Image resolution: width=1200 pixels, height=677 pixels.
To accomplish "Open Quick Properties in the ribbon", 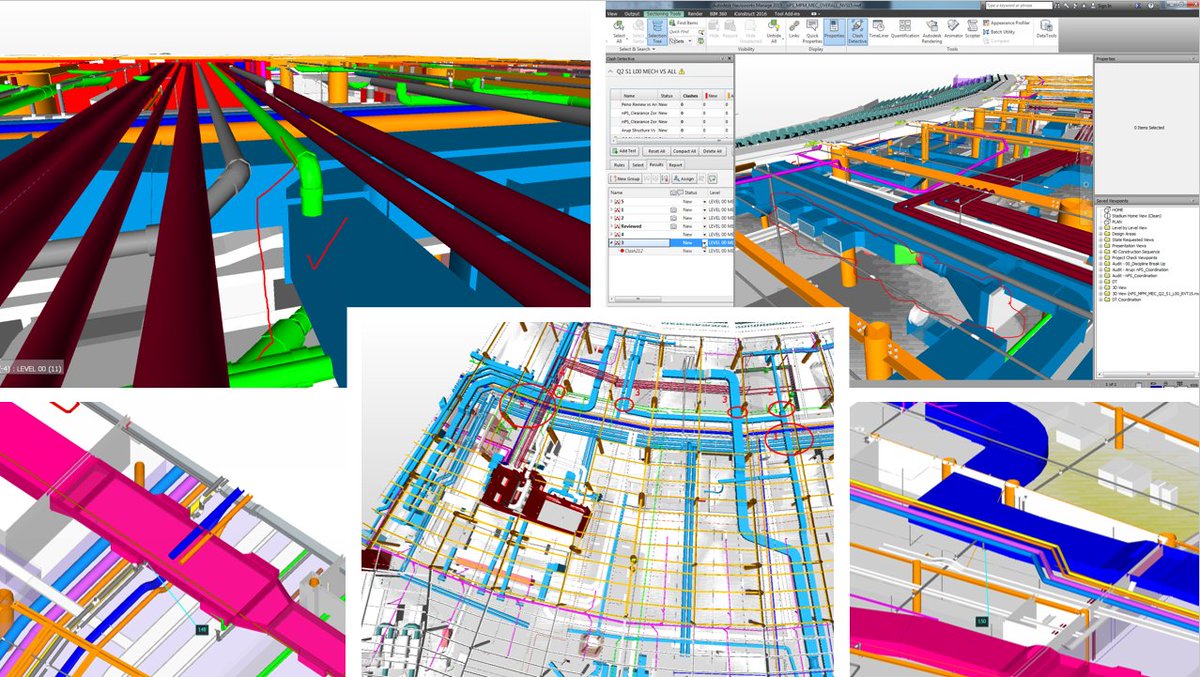I will [x=812, y=31].
